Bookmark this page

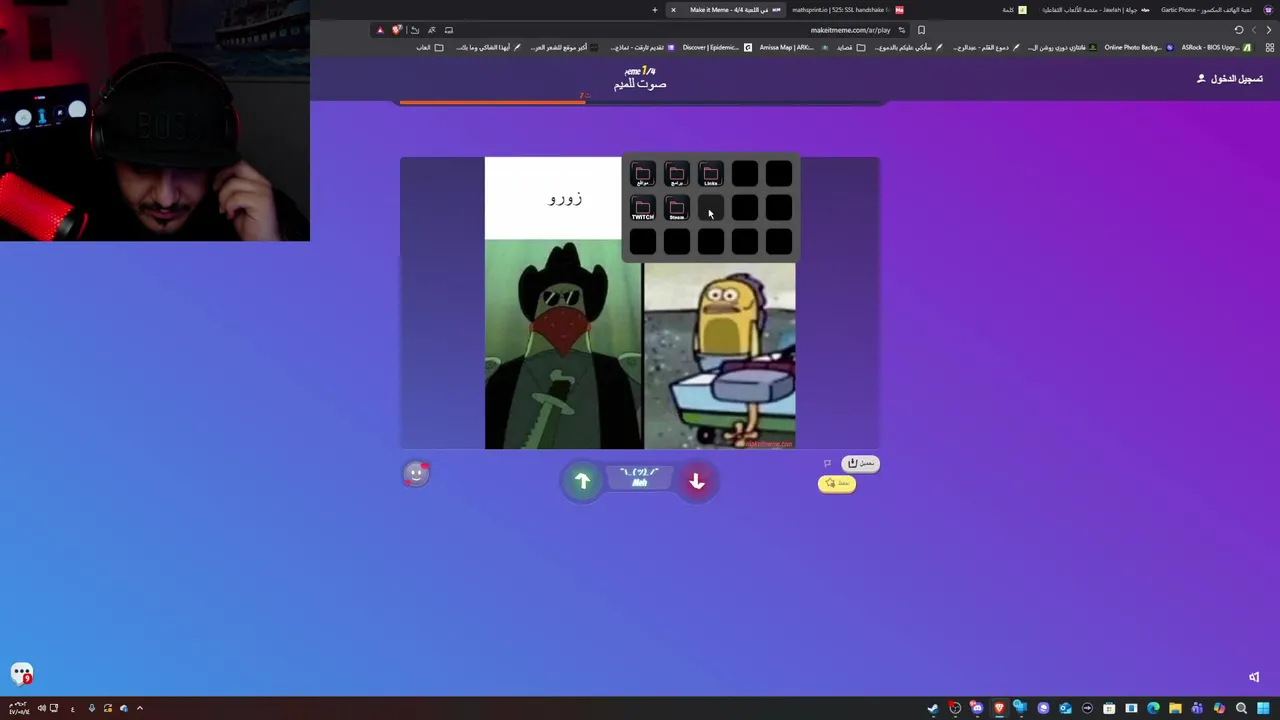pyautogui.click(x=921, y=30)
